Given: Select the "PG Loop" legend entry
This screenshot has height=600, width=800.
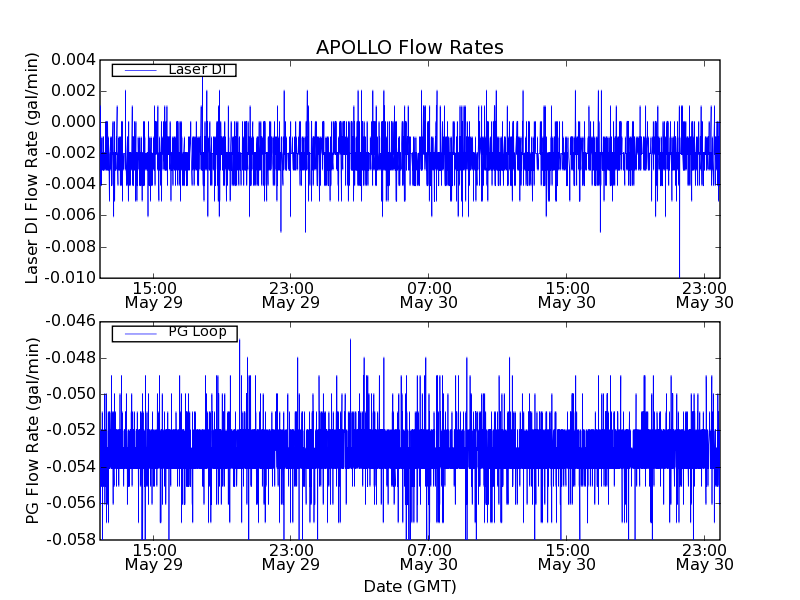Looking at the screenshot, I should [x=197, y=332].
